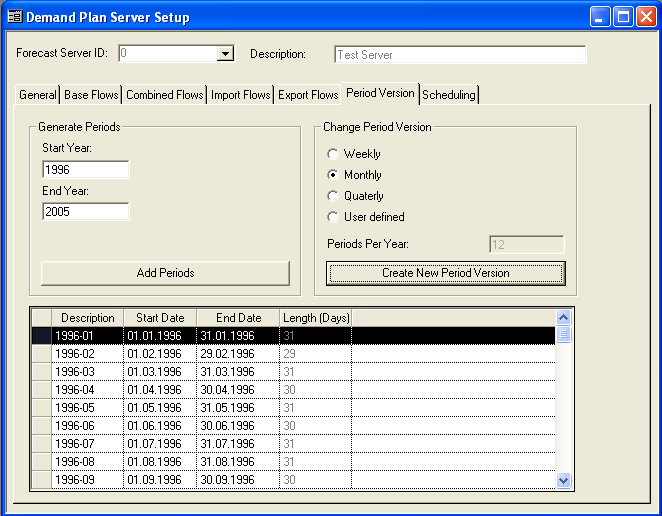662x516 pixels.
Task: Click end date cell 30.09.1996
Action: [238, 480]
